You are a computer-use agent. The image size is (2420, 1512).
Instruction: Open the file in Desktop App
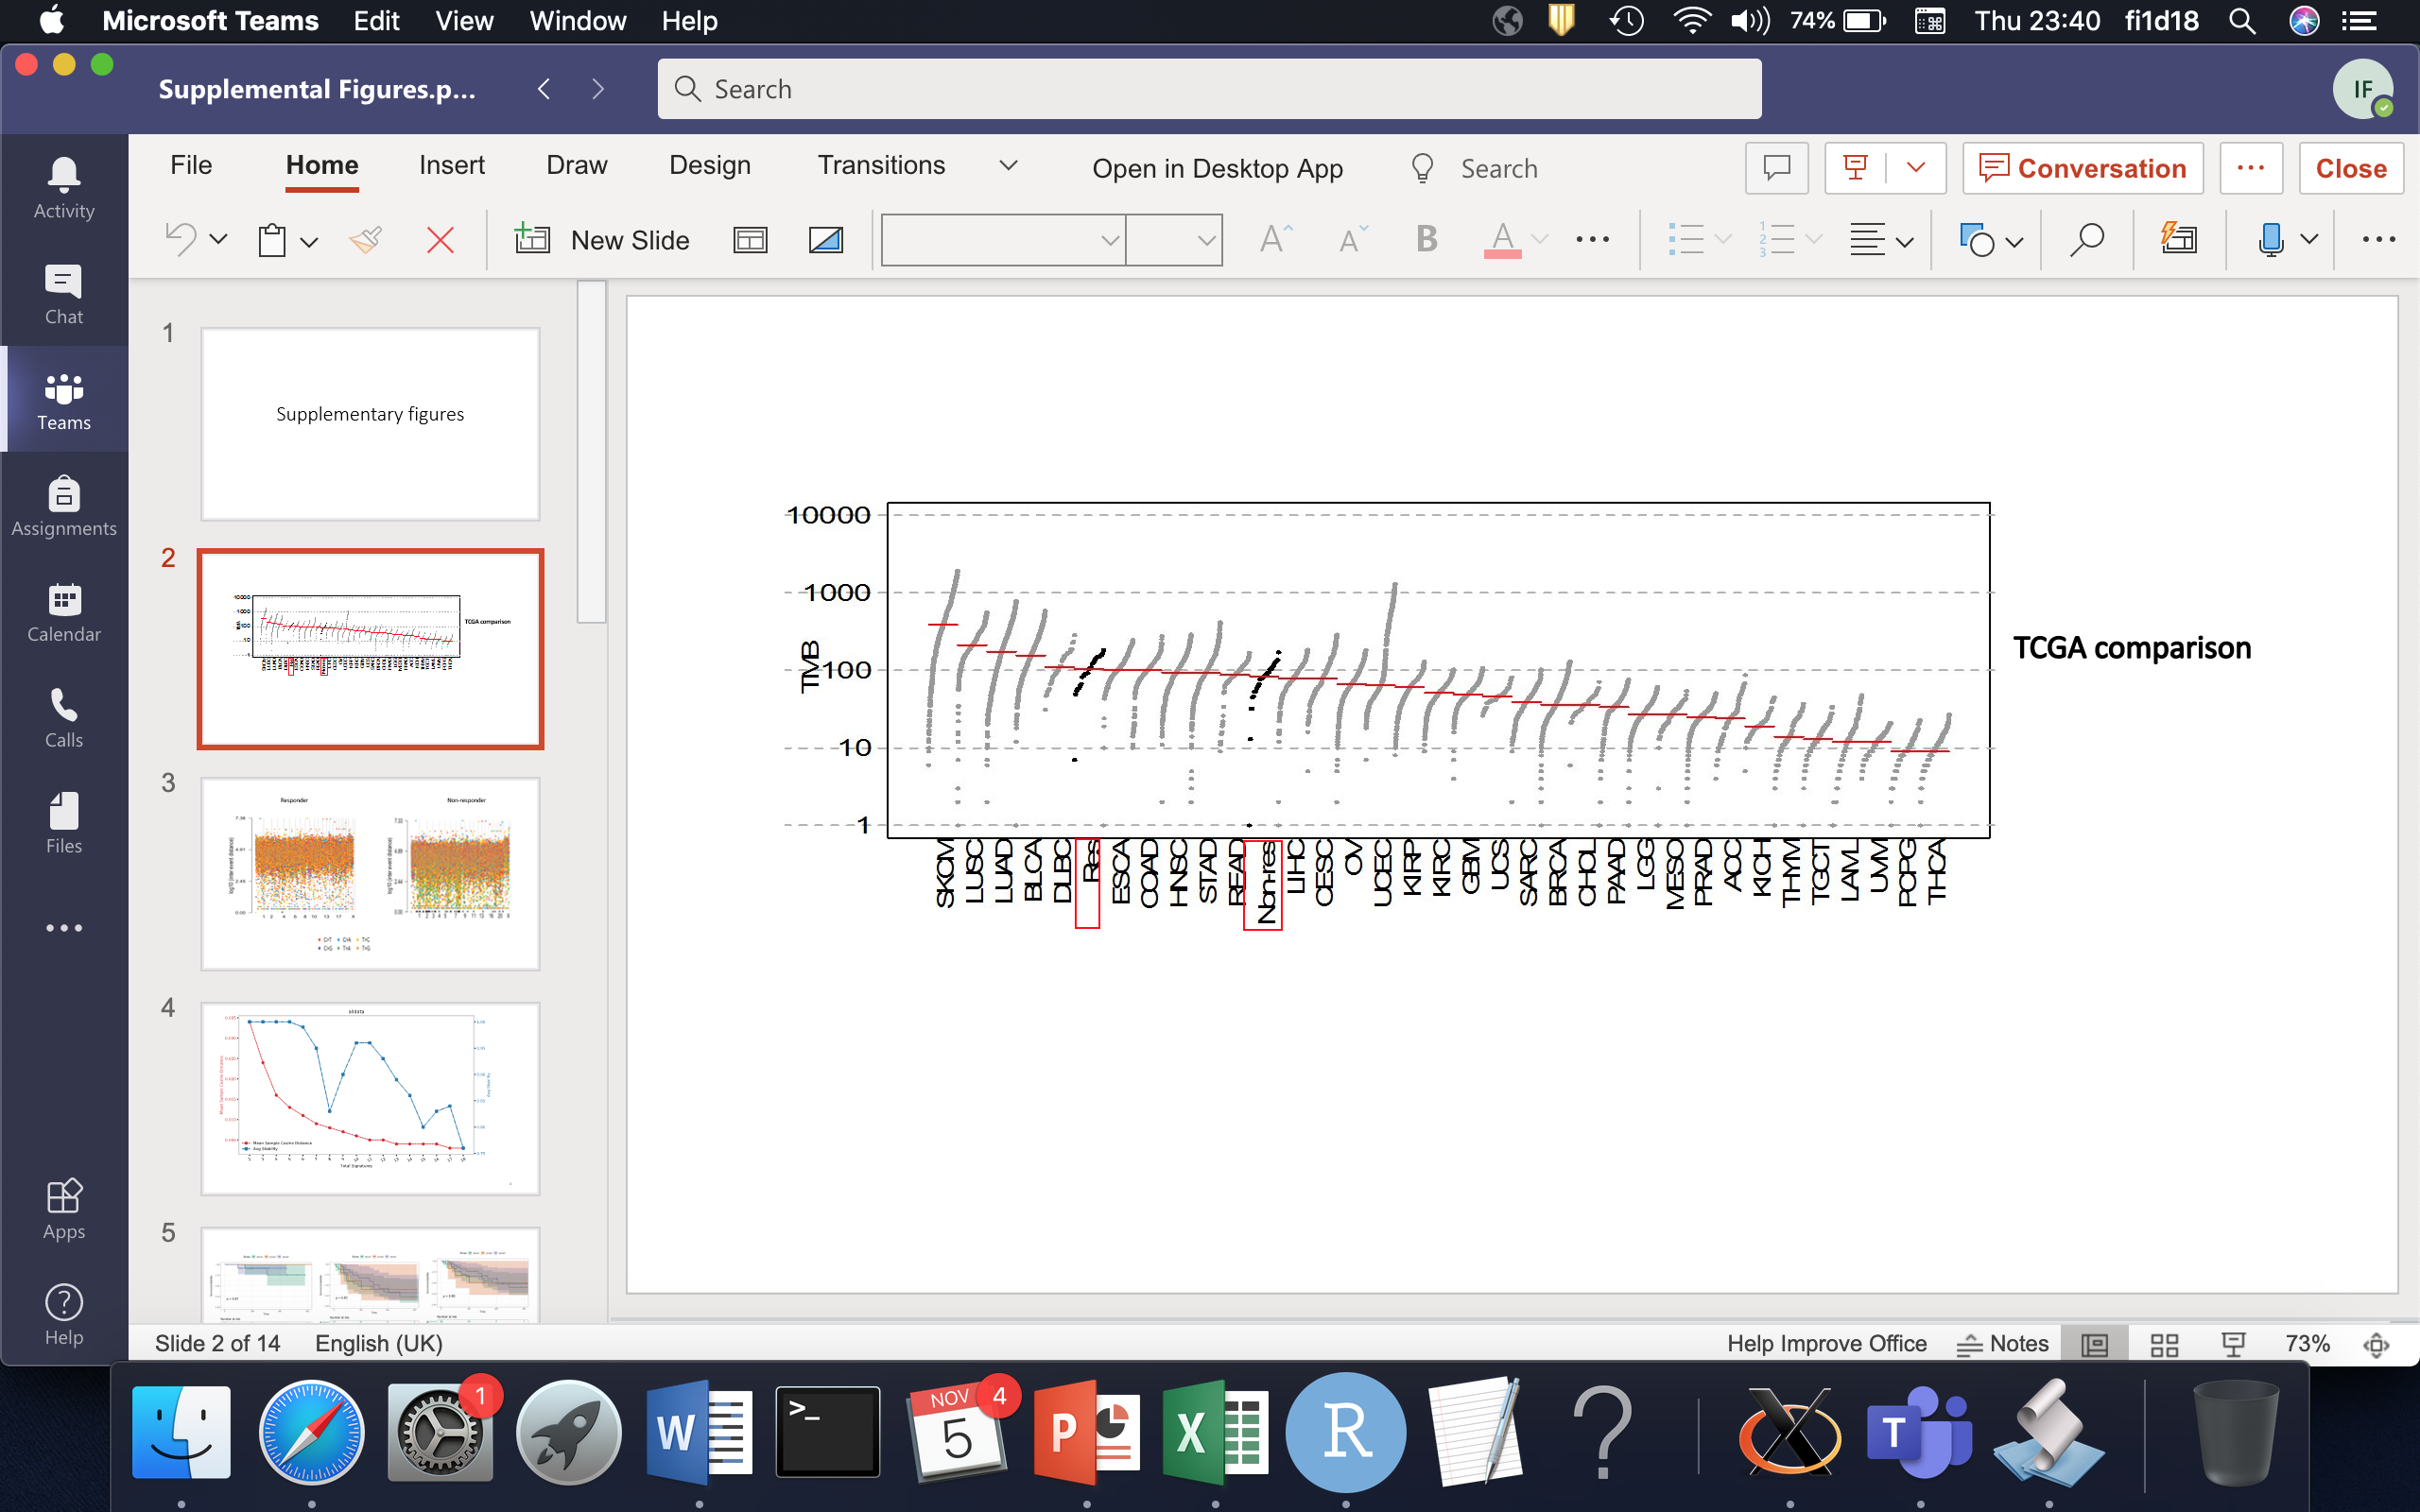1218,168
